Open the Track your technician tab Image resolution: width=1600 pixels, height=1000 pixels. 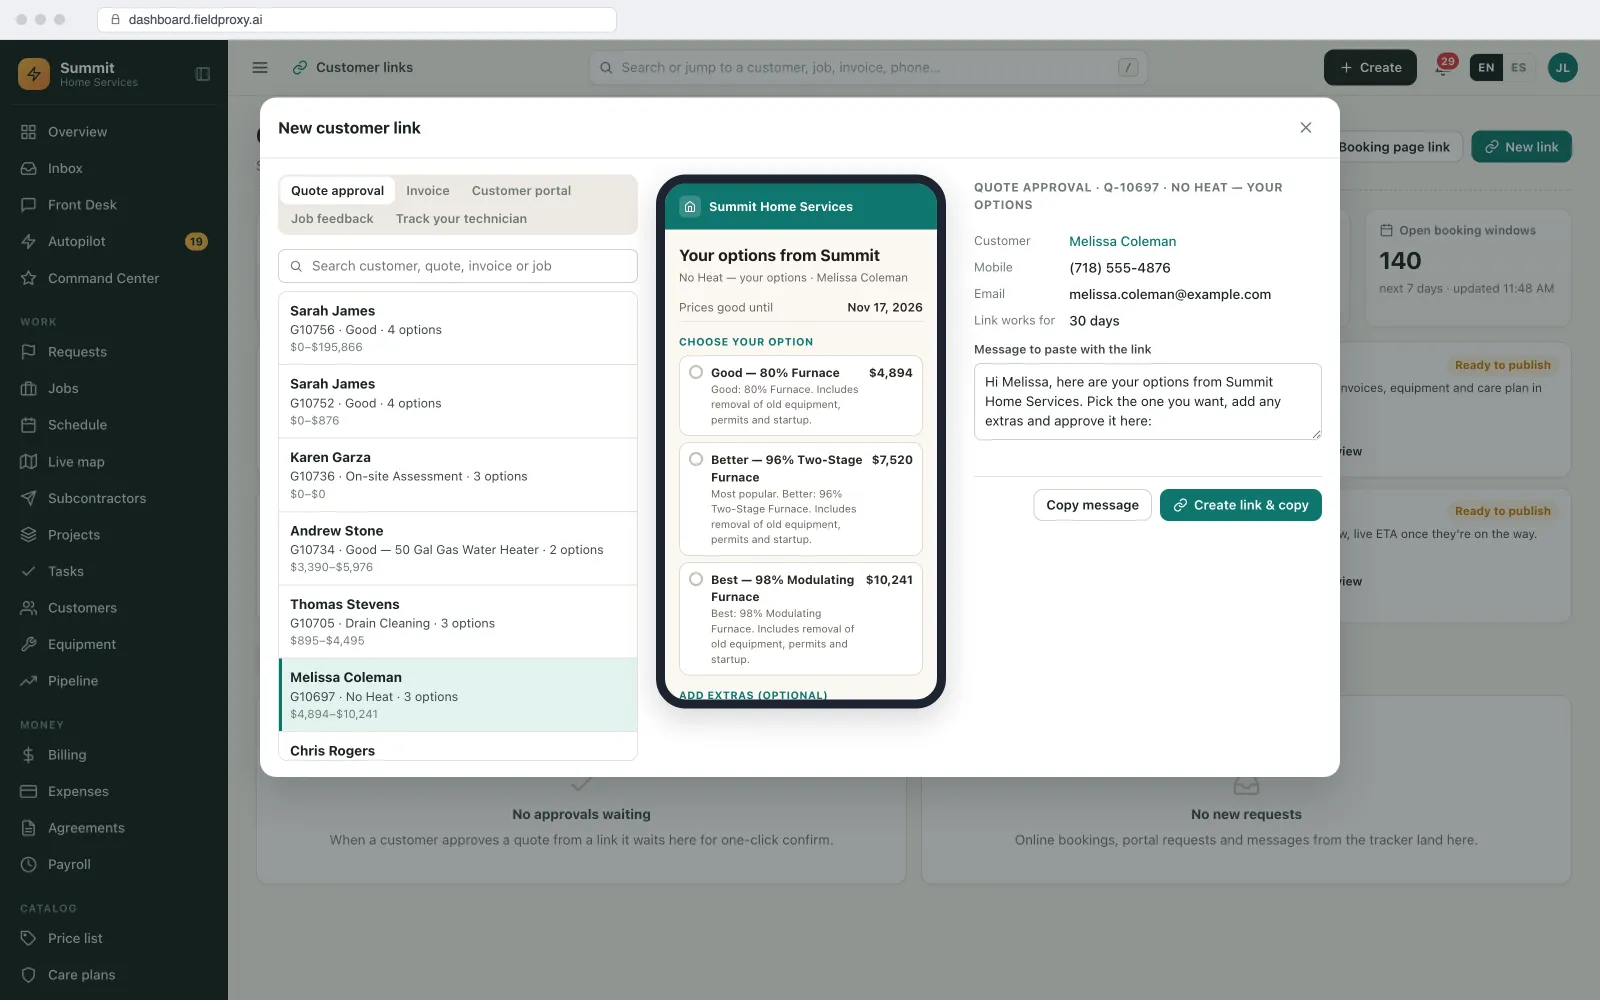pos(461,219)
